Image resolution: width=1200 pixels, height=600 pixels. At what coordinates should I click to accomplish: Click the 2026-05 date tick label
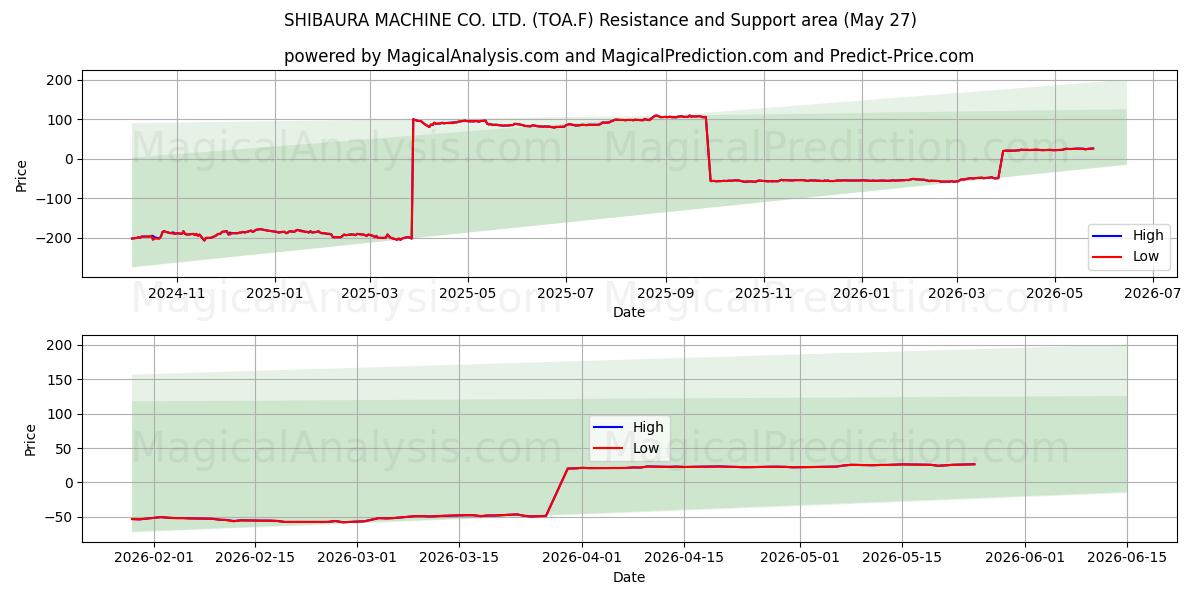click(1054, 293)
